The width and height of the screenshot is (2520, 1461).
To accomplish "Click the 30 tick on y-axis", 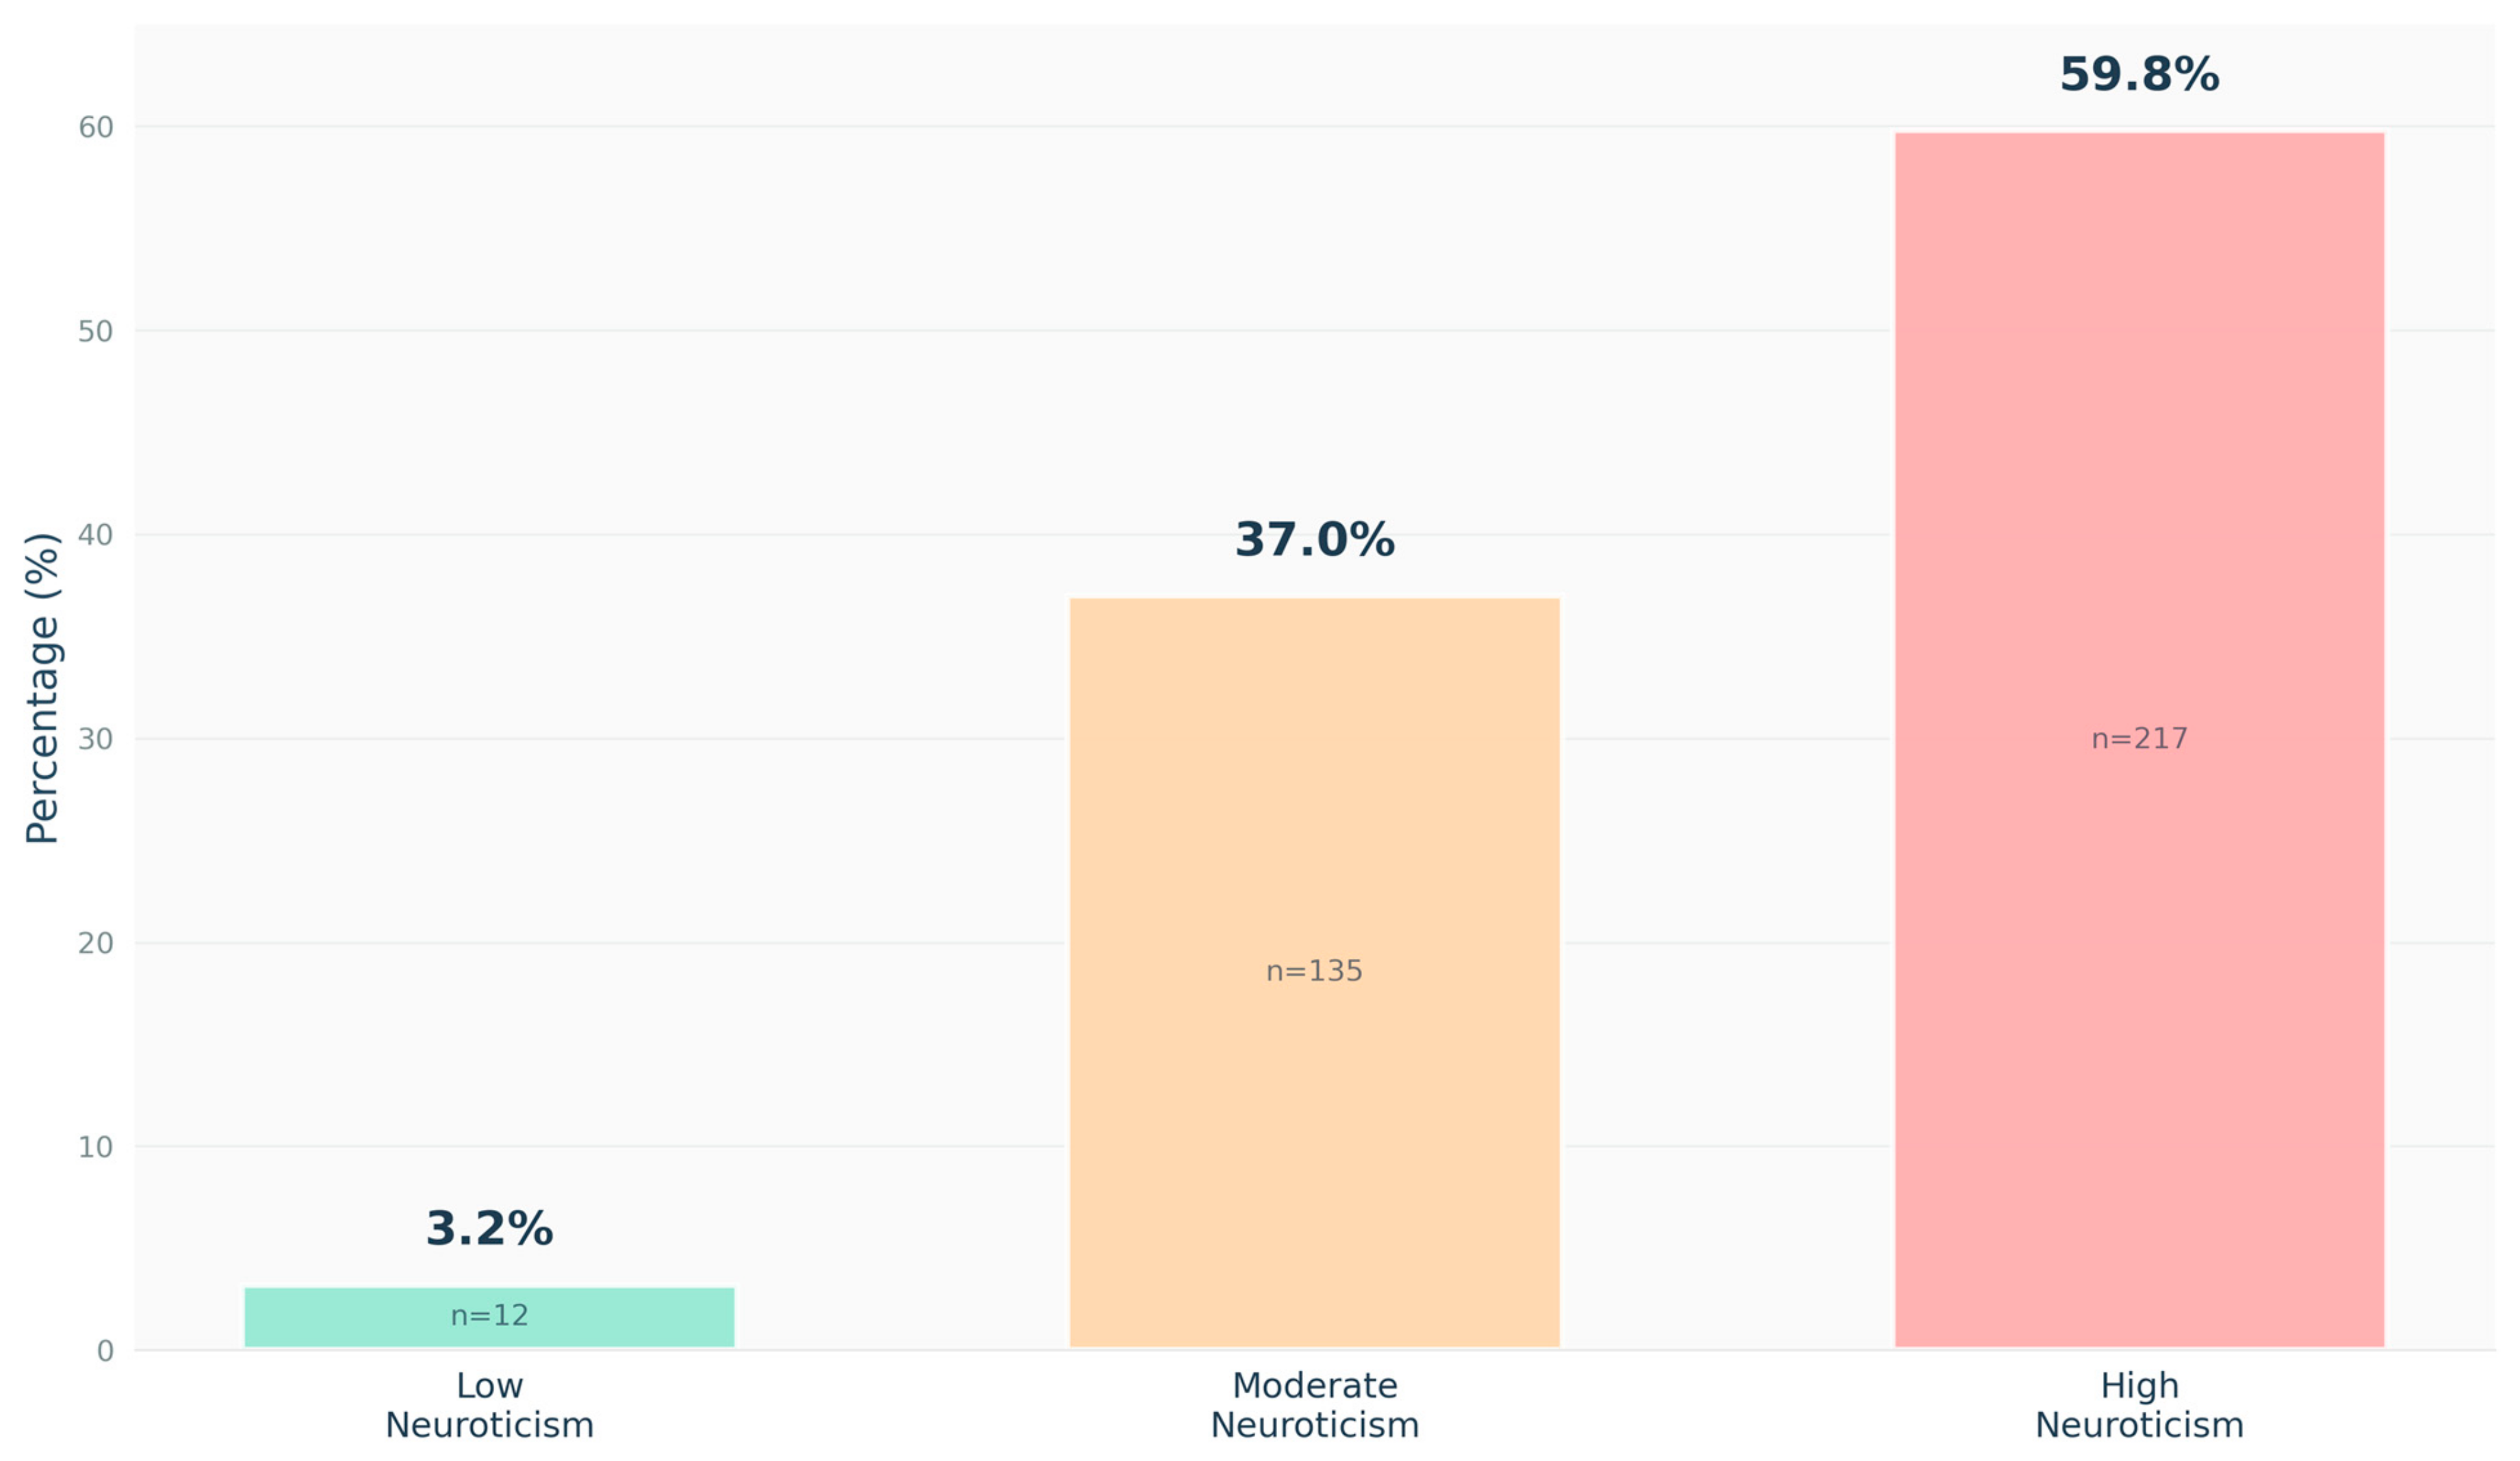I will coord(95,739).
